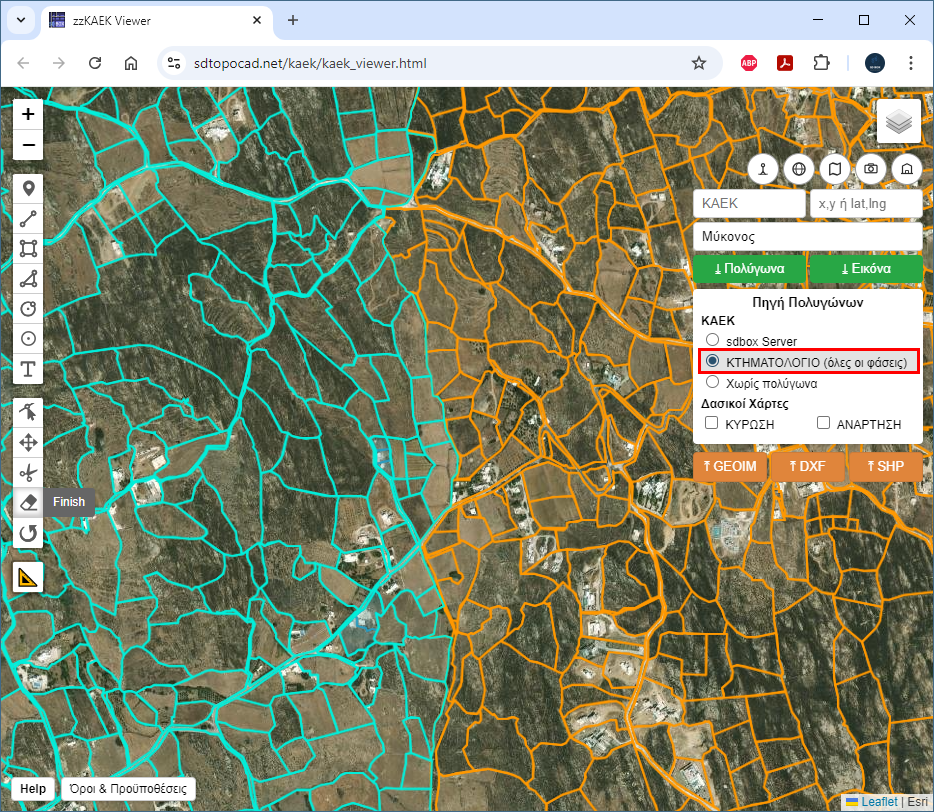
Task: Select the draw polyline tool
Action: [x=28, y=218]
